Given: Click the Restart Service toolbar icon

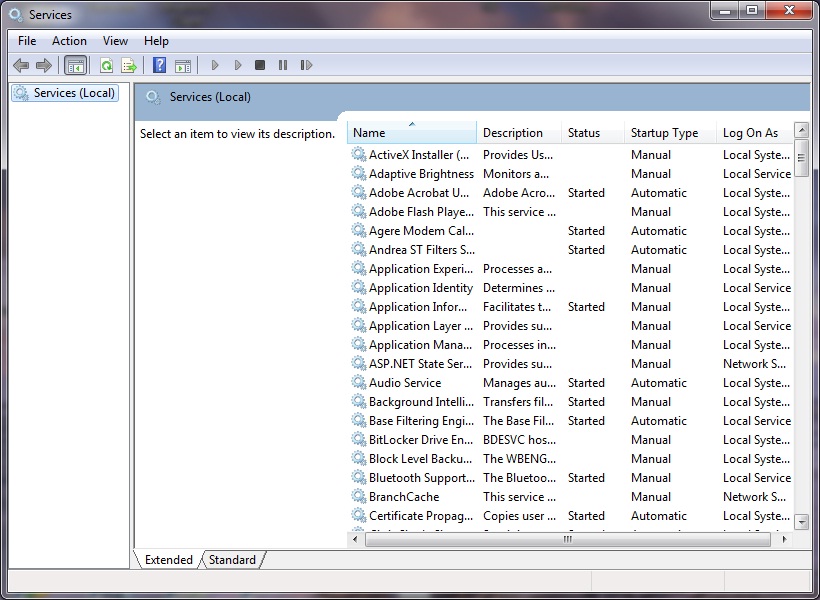Looking at the screenshot, I should point(306,66).
